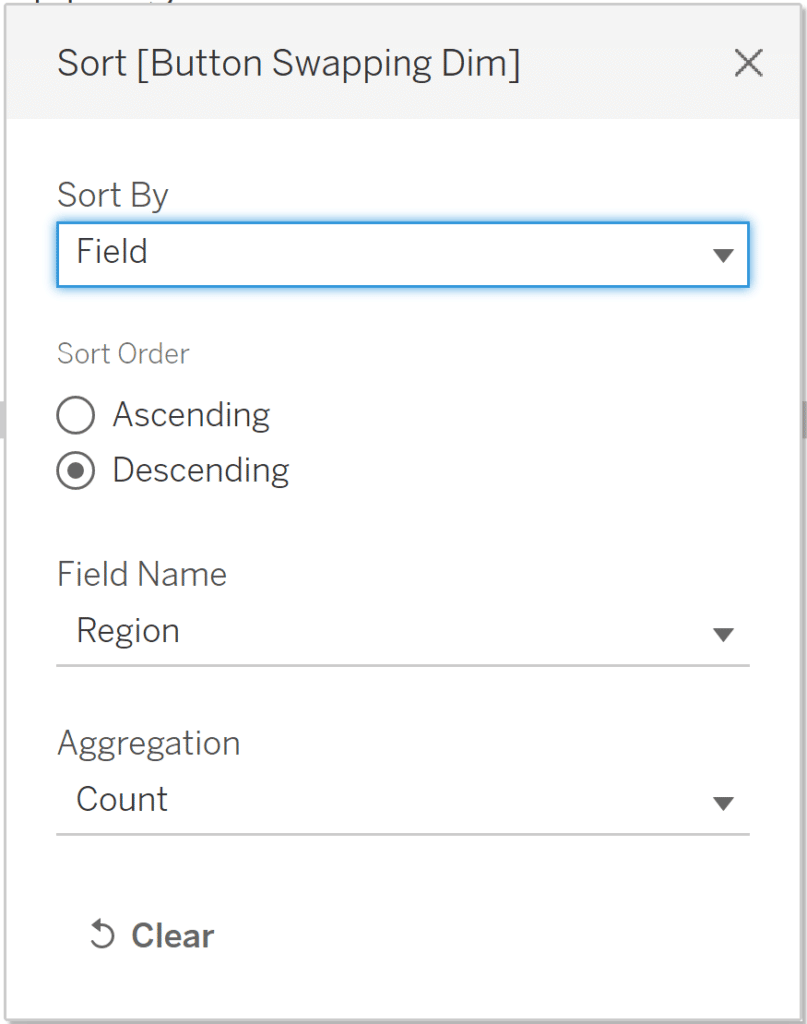Click Clear to reset the sort settings
The width and height of the screenshot is (807, 1024).
(170, 935)
